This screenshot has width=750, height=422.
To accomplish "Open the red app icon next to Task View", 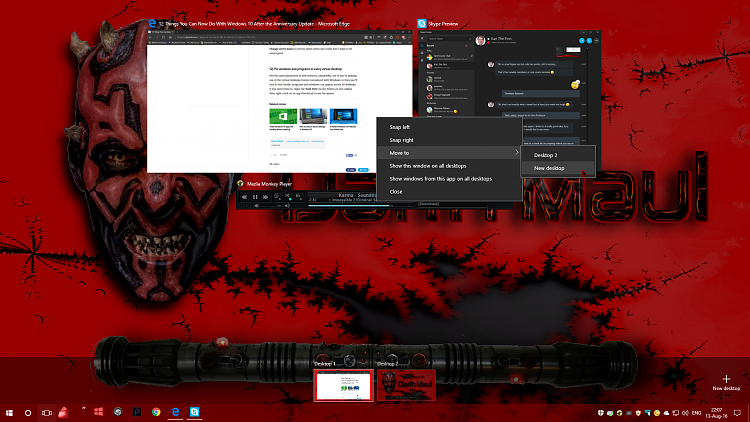I will pyautogui.click(x=64, y=412).
